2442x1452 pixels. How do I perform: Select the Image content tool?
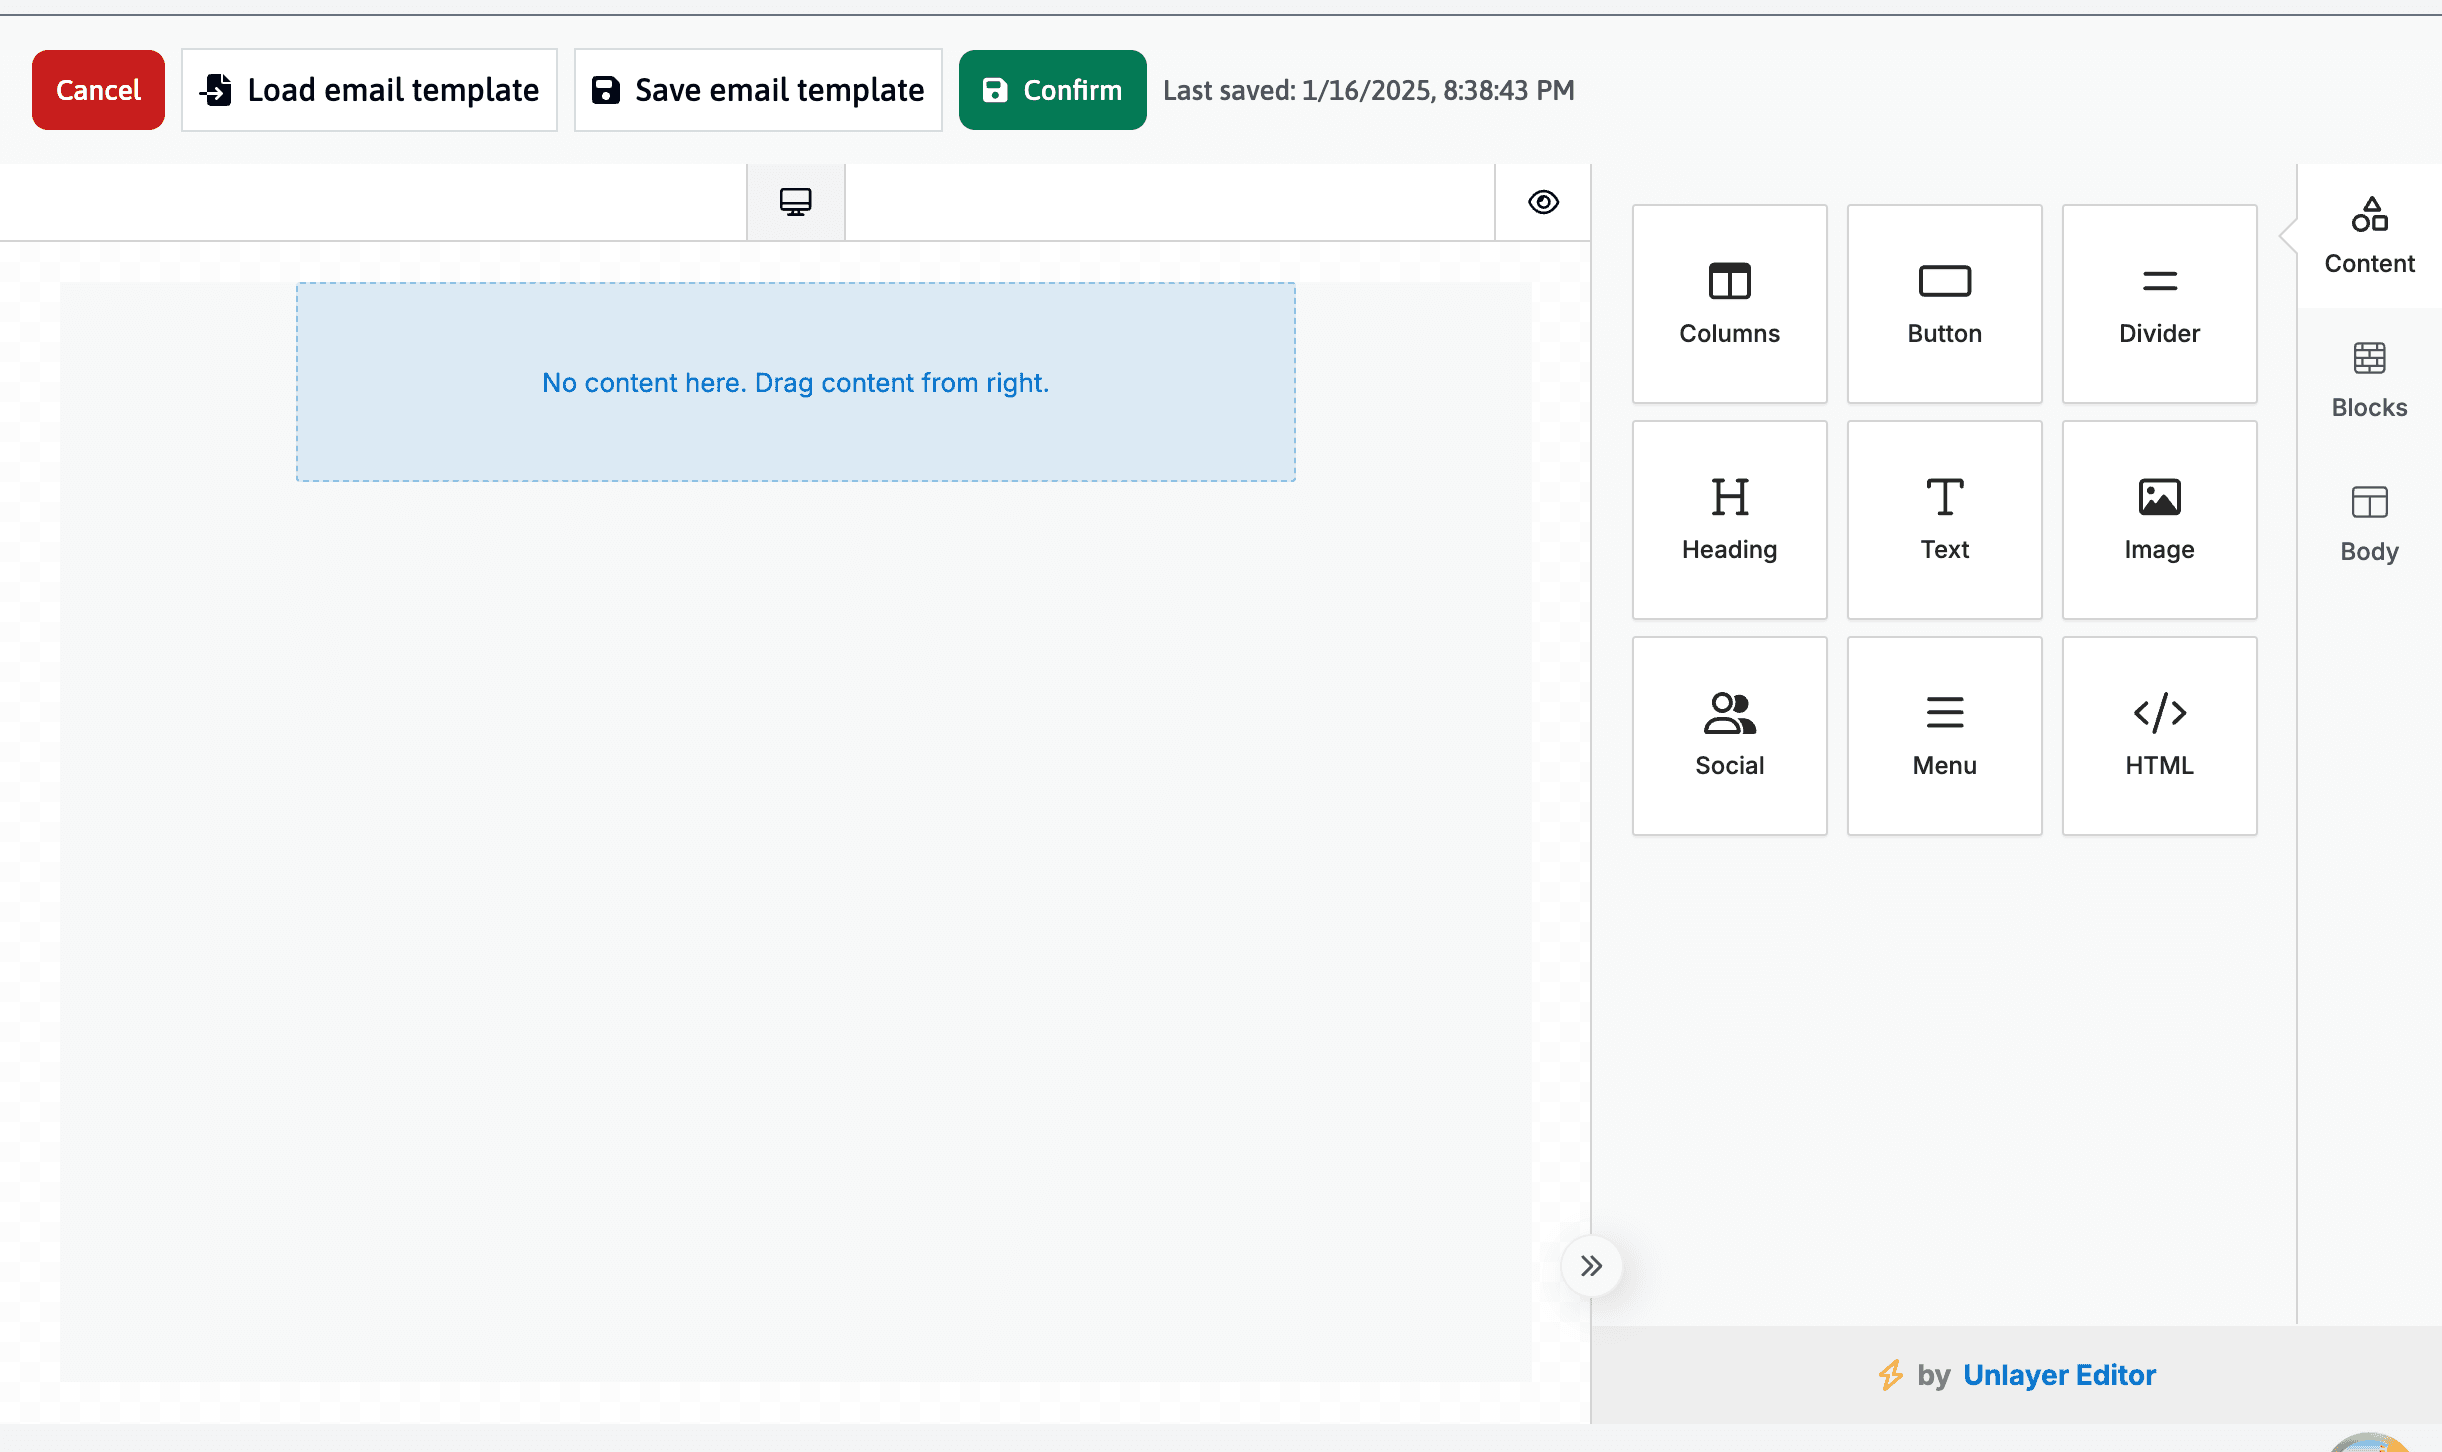point(2159,520)
